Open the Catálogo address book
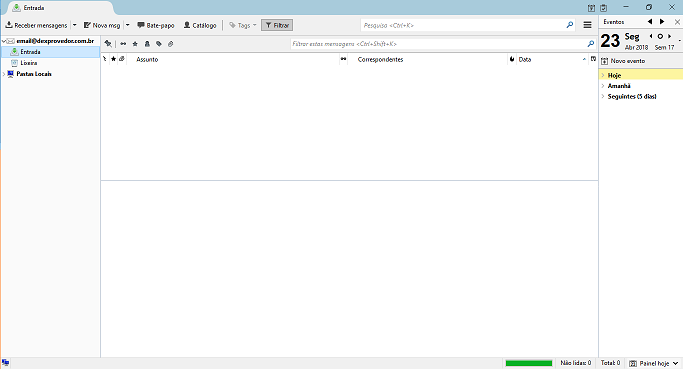The width and height of the screenshot is (683, 369). click(x=200, y=25)
